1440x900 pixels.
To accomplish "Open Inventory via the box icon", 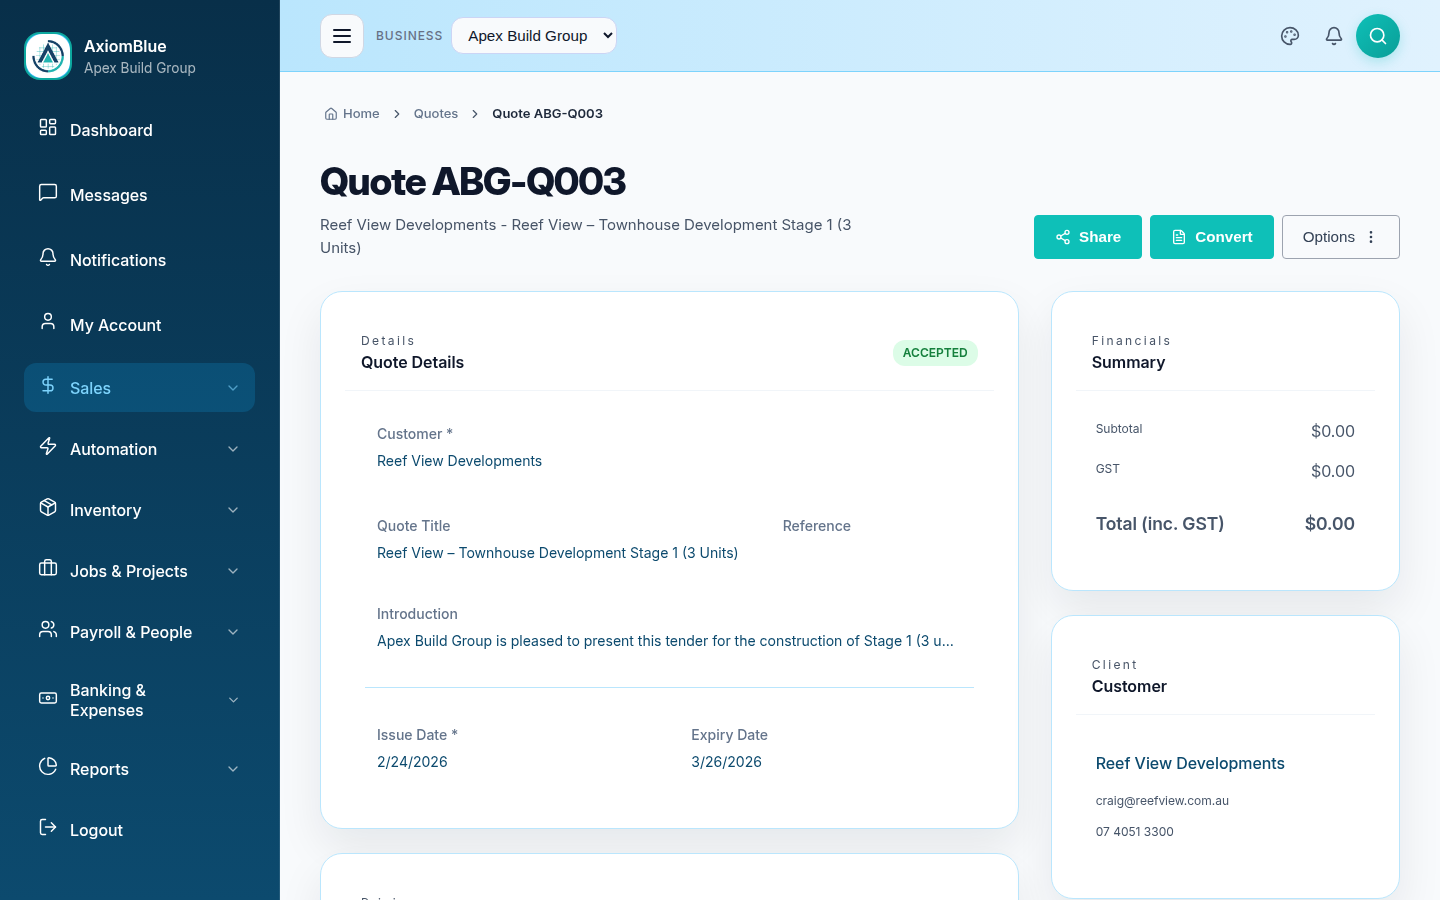I will coord(48,509).
